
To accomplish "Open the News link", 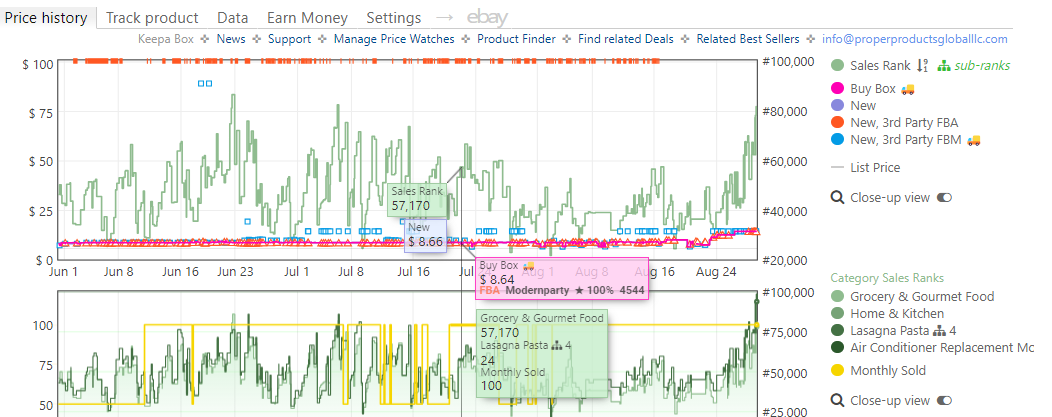I will [231, 39].
